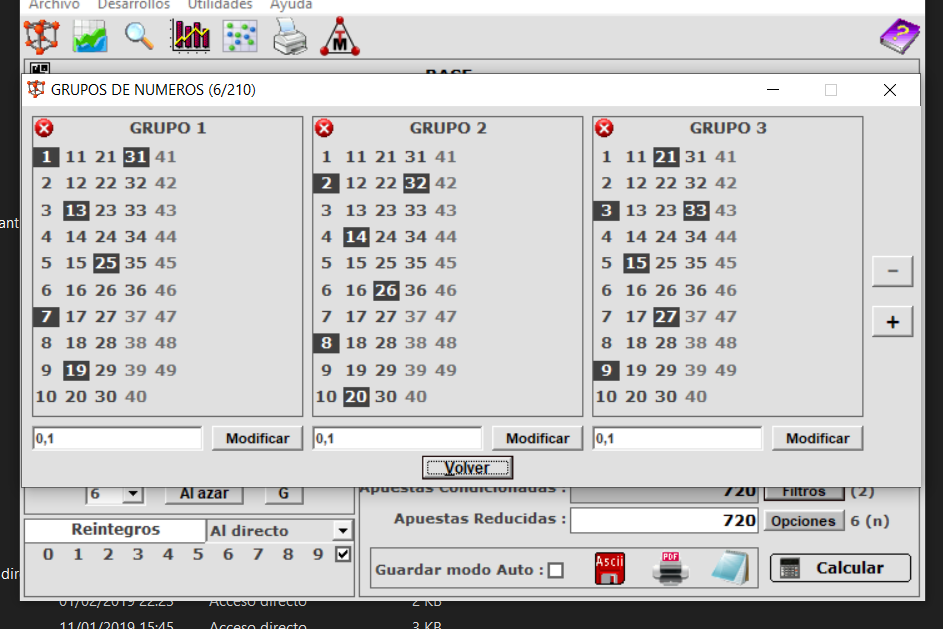Open the Utilidades menu
The width and height of the screenshot is (943, 629).
[220, 5]
